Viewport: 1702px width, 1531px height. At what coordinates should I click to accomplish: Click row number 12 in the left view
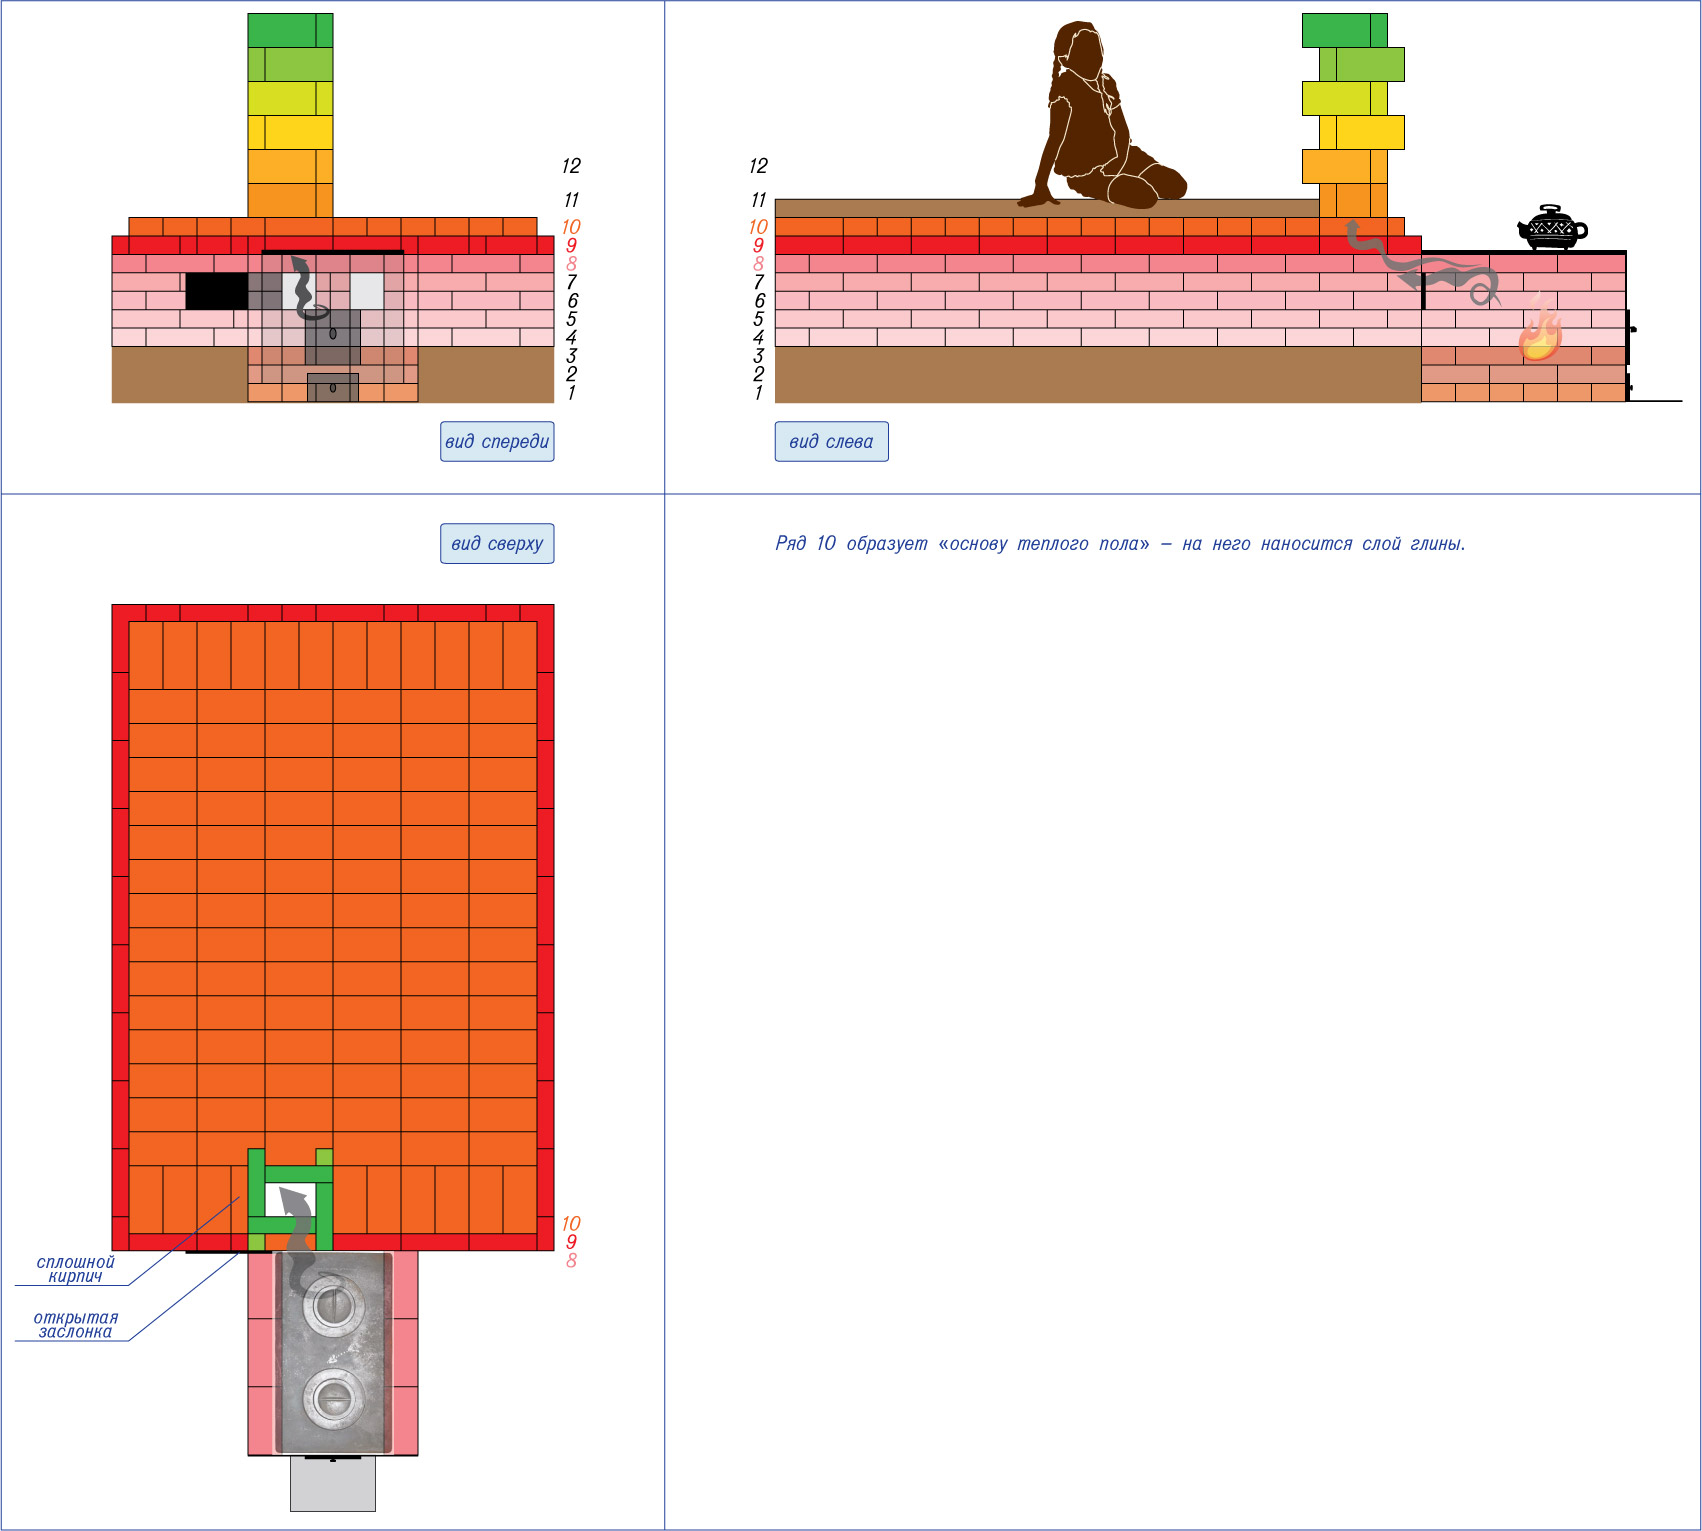(x=758, y=166)
